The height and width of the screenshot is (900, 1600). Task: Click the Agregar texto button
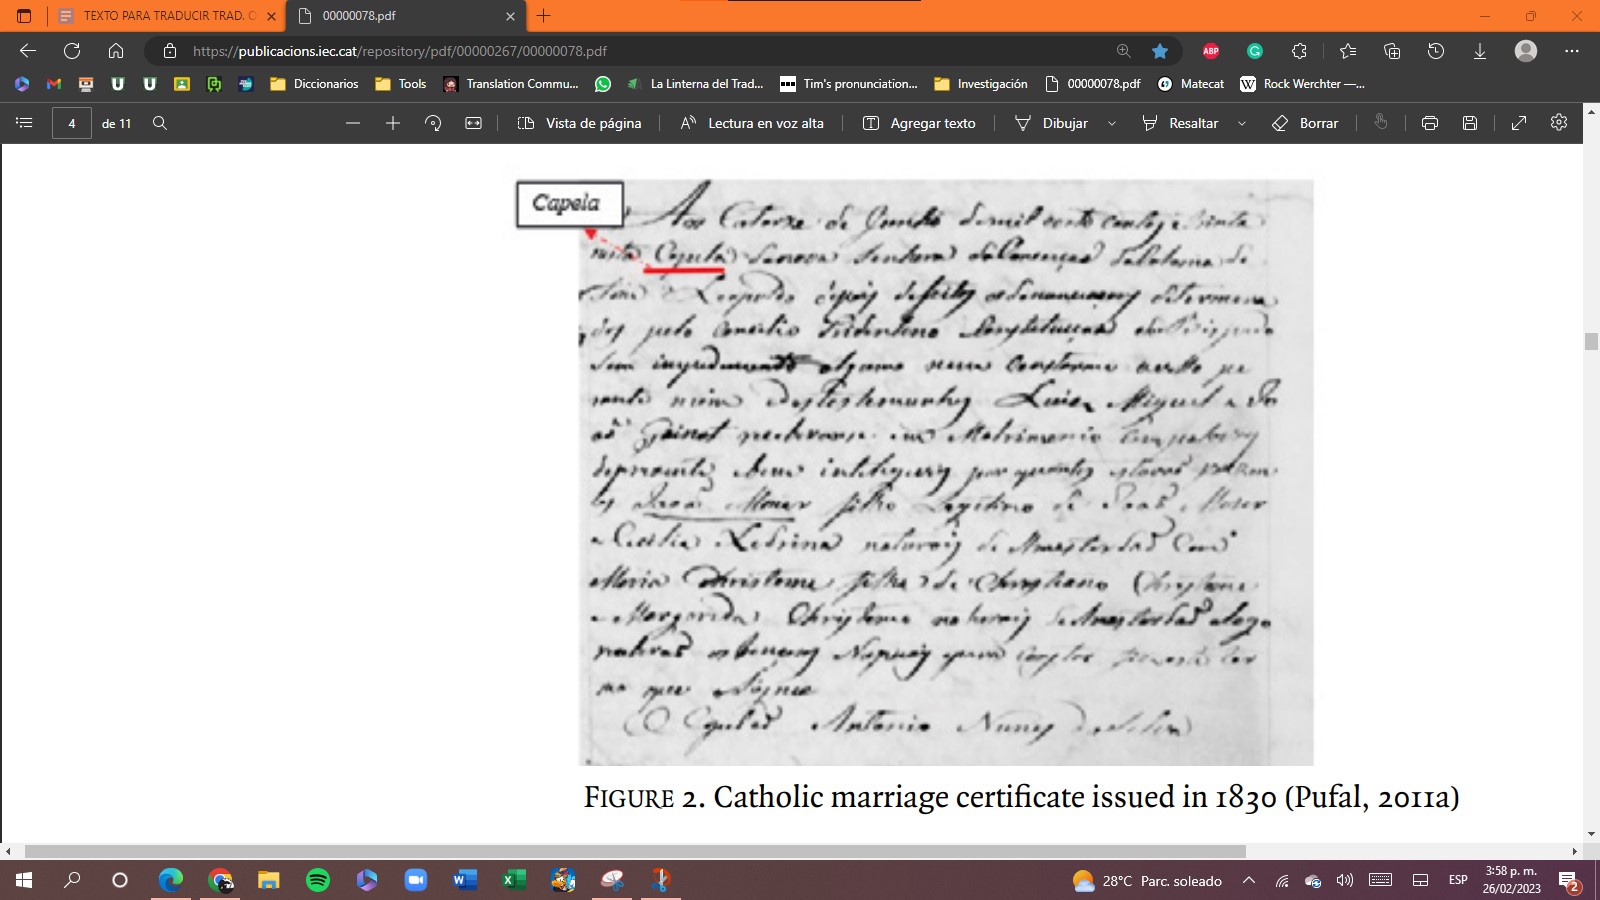(x=919, y=123)
